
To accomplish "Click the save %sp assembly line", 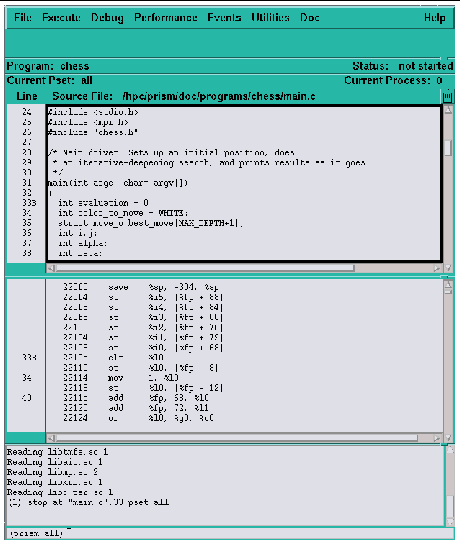I will coord(140,287).
